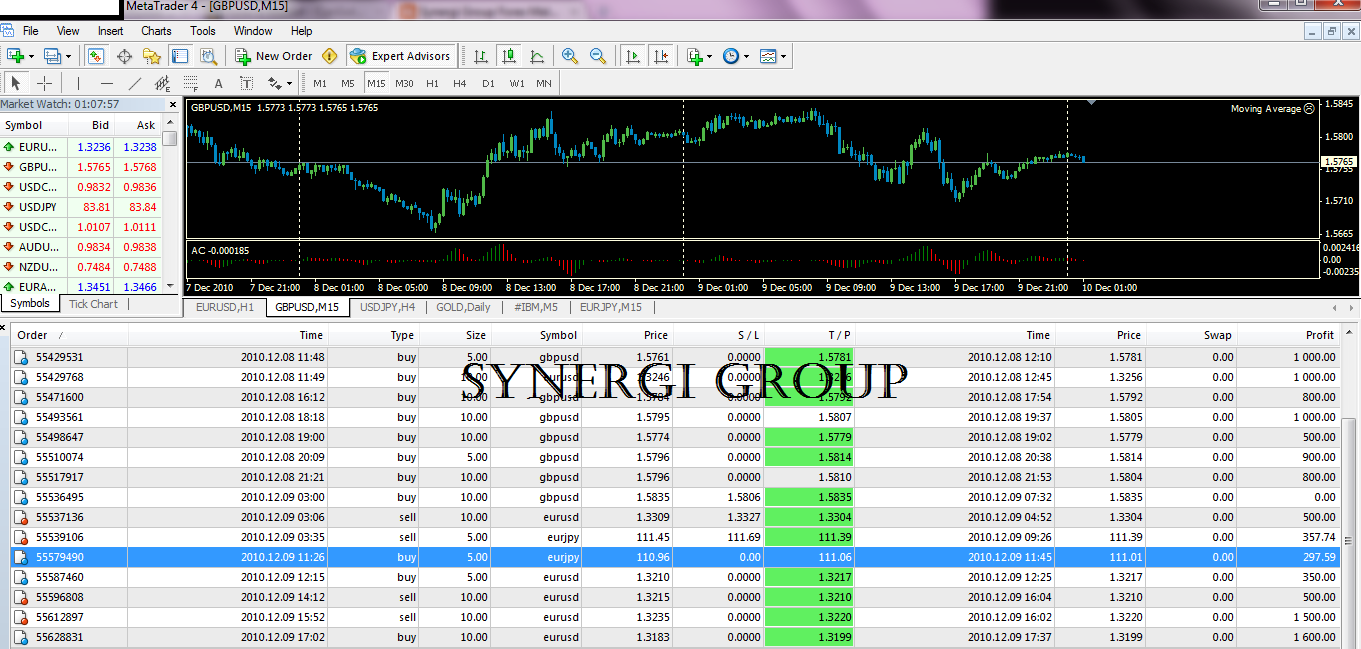Open the chart Templates icon
Viewport: 1361px width, 649px height.
pos(768,56)
